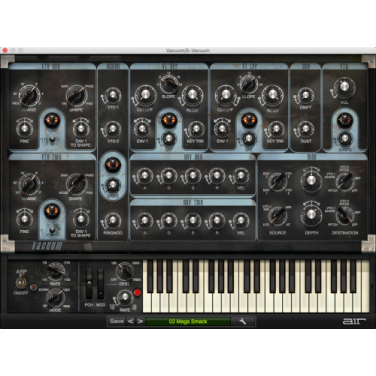This screenshot has width=376, height=376.
Task: Click the PCH pitch bend wheel
Action: coord(89,284)
